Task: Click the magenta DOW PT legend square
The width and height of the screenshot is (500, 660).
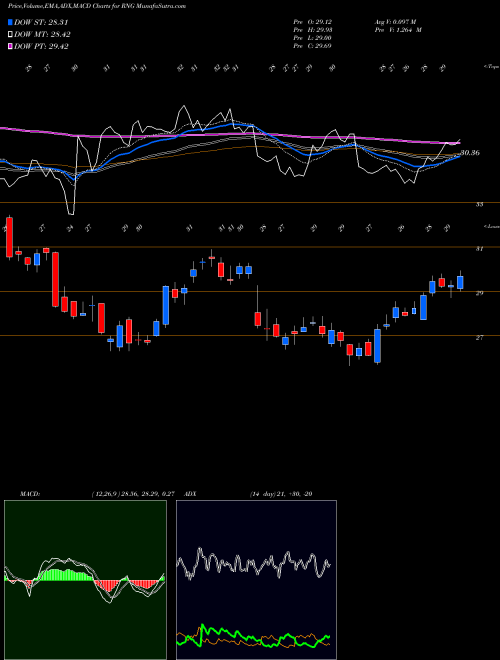Action: (x=10, y=46)
